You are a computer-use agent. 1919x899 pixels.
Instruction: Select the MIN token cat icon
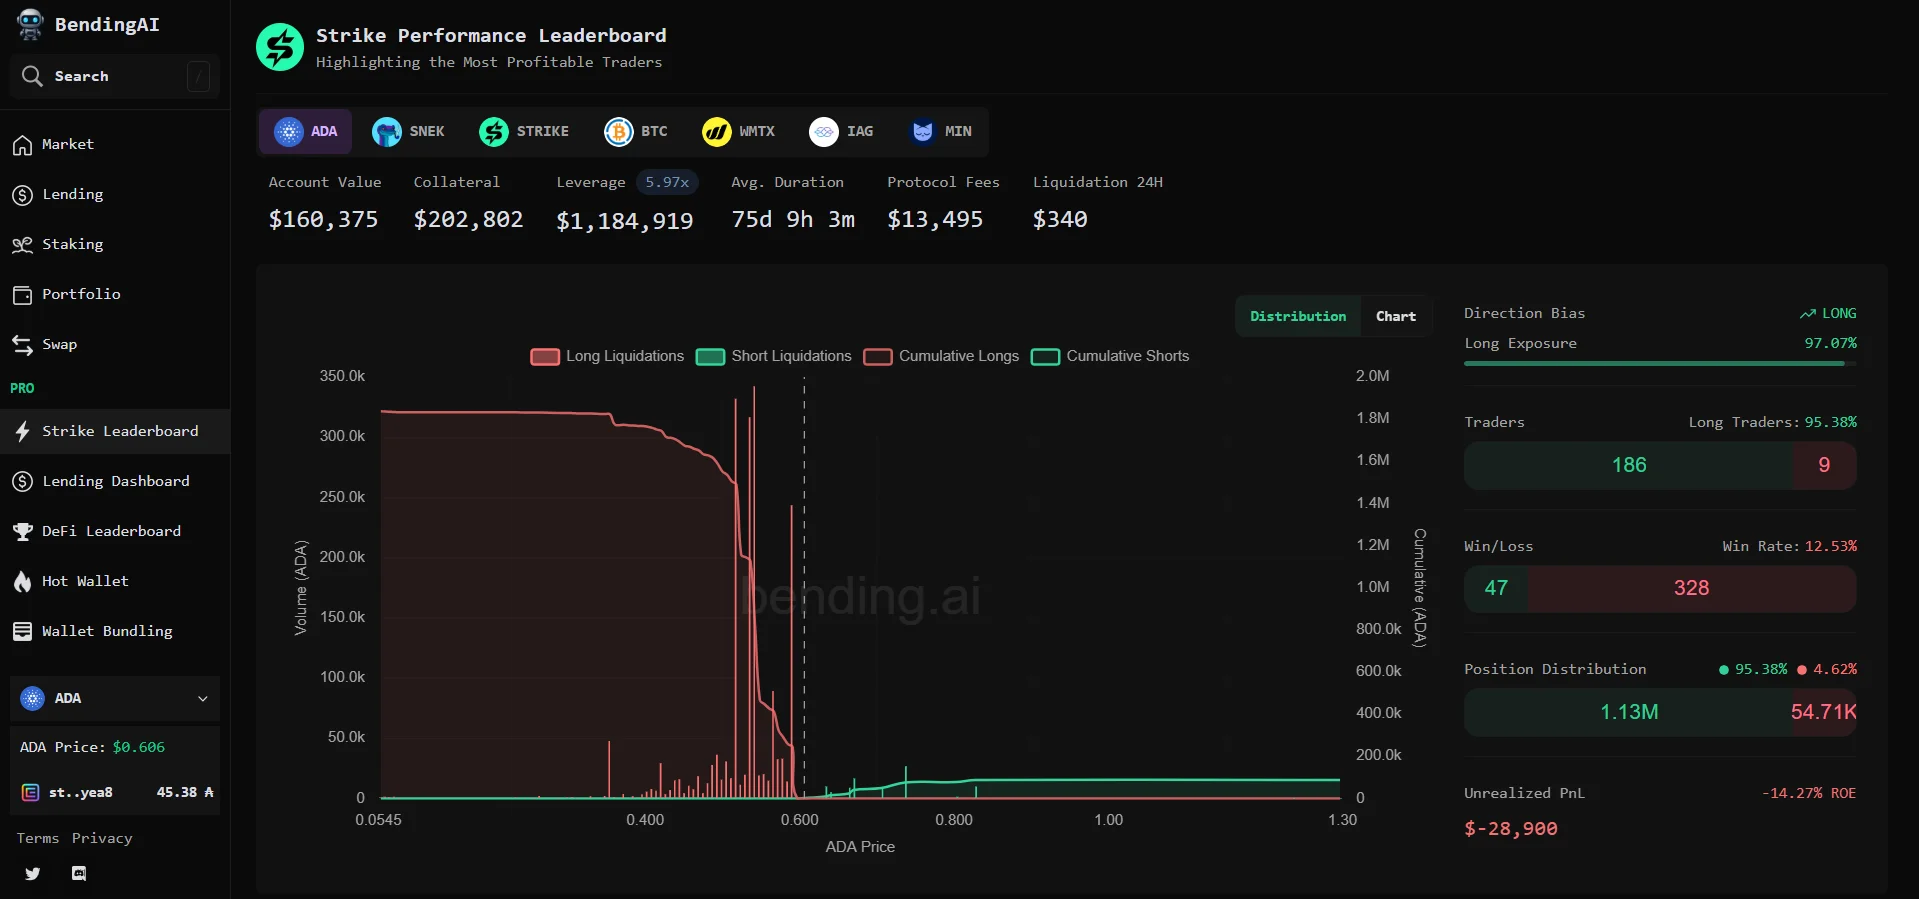[923, 132]
